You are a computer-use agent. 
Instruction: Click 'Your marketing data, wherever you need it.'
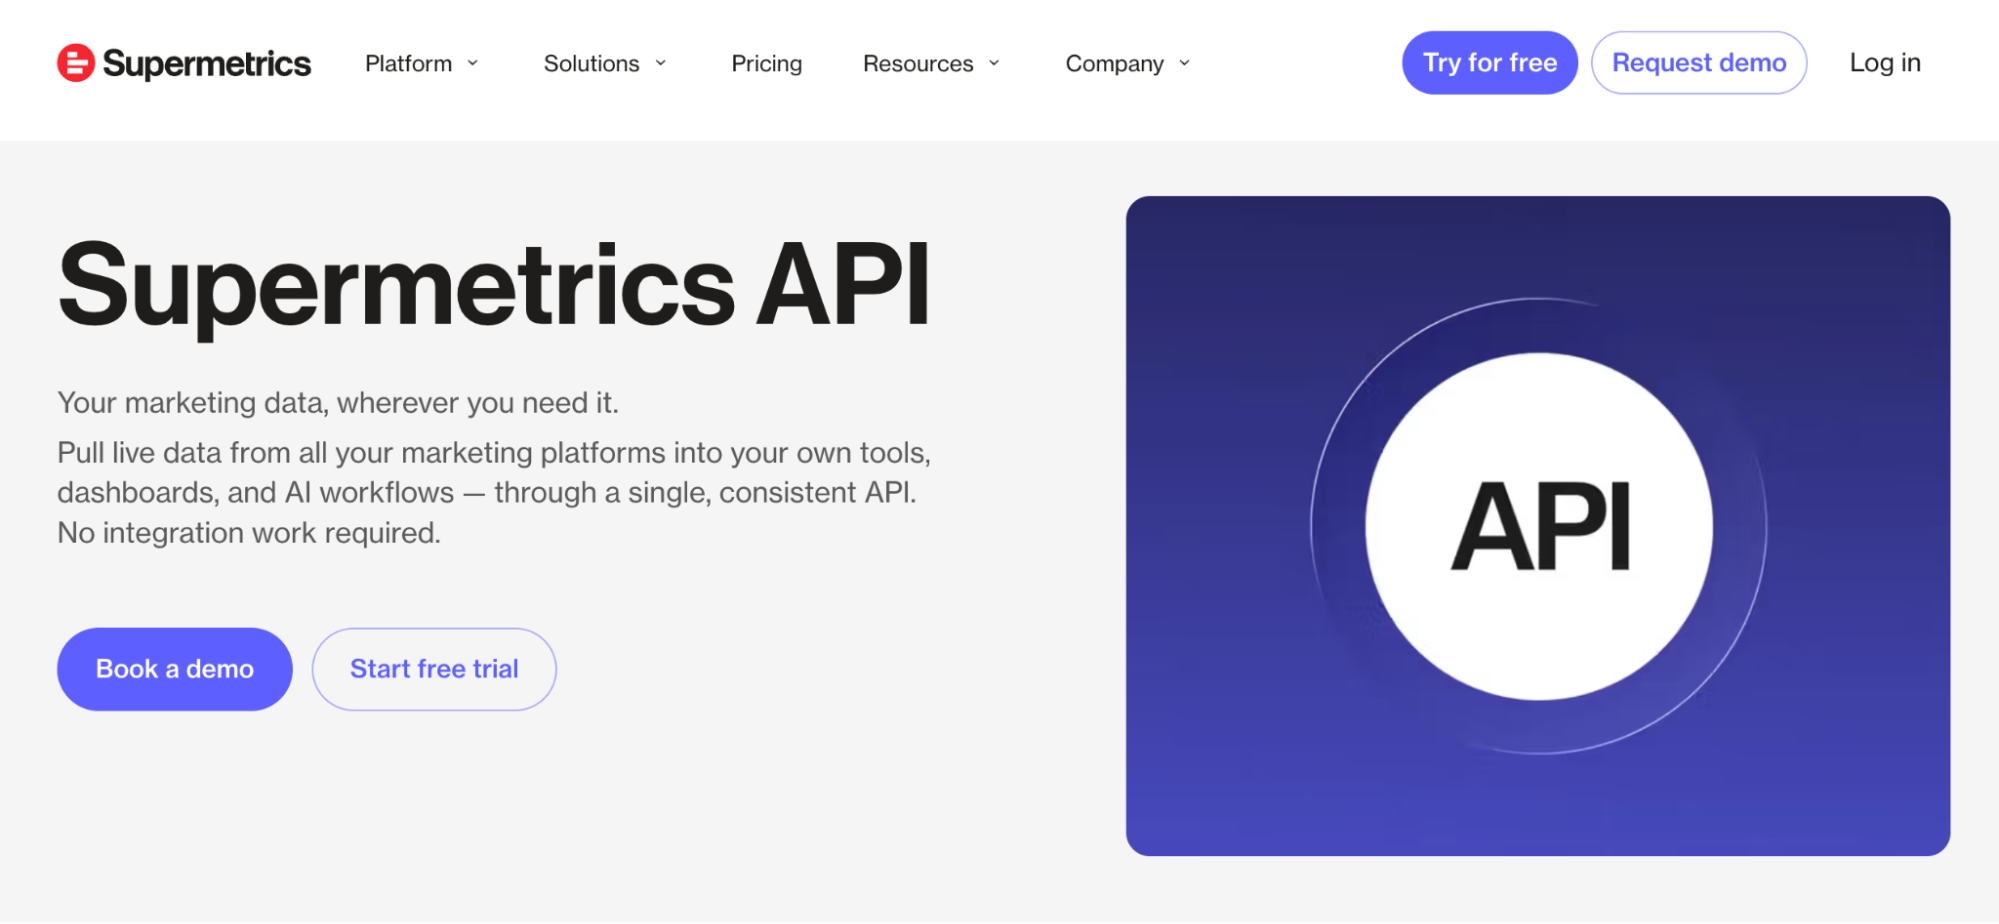coord(338,403)
